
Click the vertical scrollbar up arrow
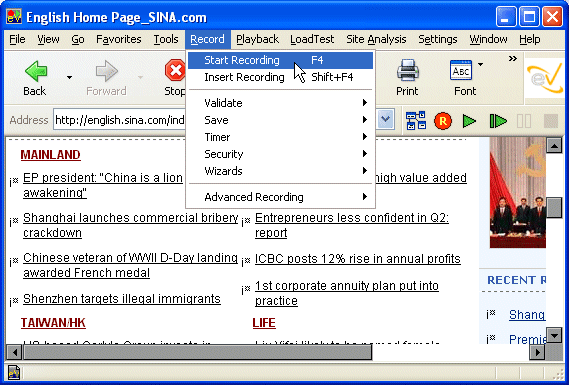554,146
